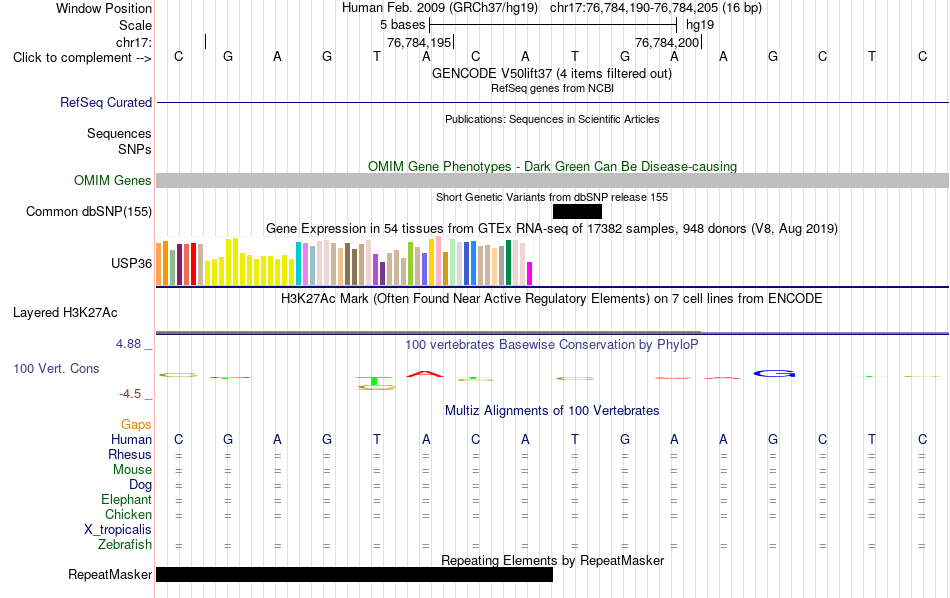Click the Dog alignment row label
Screen dimensions: 950x598
(141, 485)
